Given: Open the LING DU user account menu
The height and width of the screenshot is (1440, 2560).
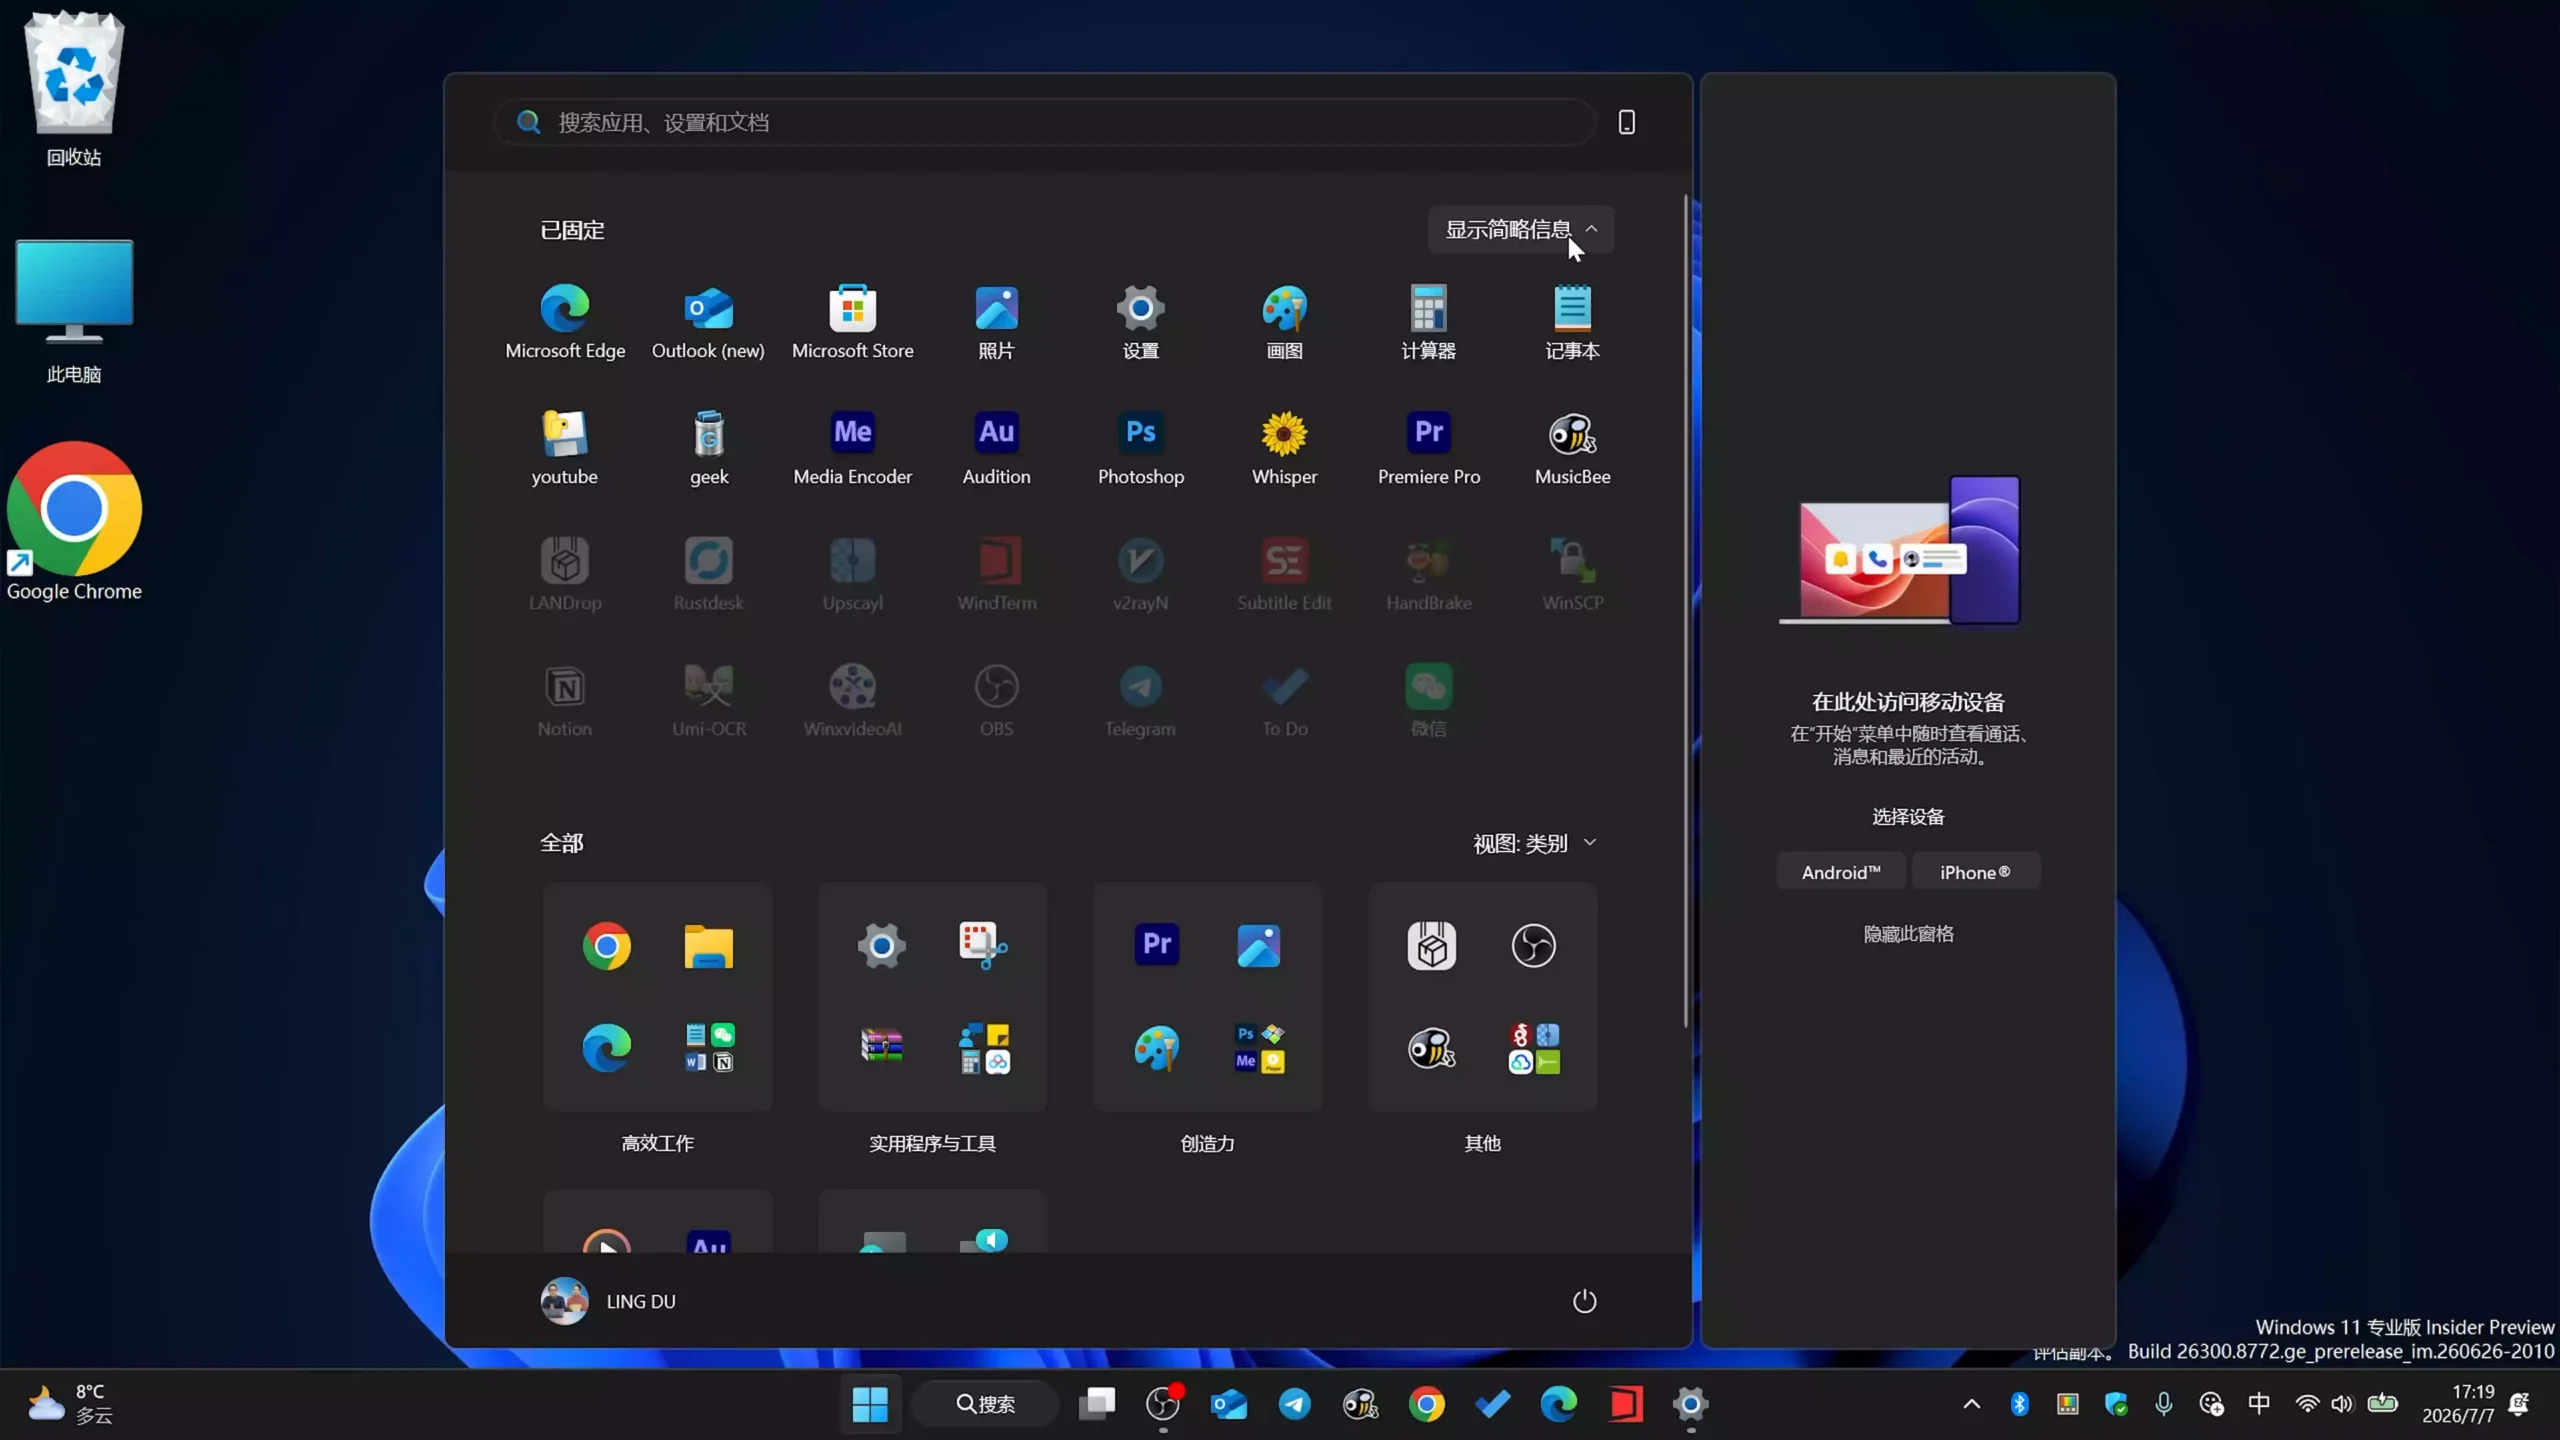Looking at the screenshot, I should click(610, 1301).
